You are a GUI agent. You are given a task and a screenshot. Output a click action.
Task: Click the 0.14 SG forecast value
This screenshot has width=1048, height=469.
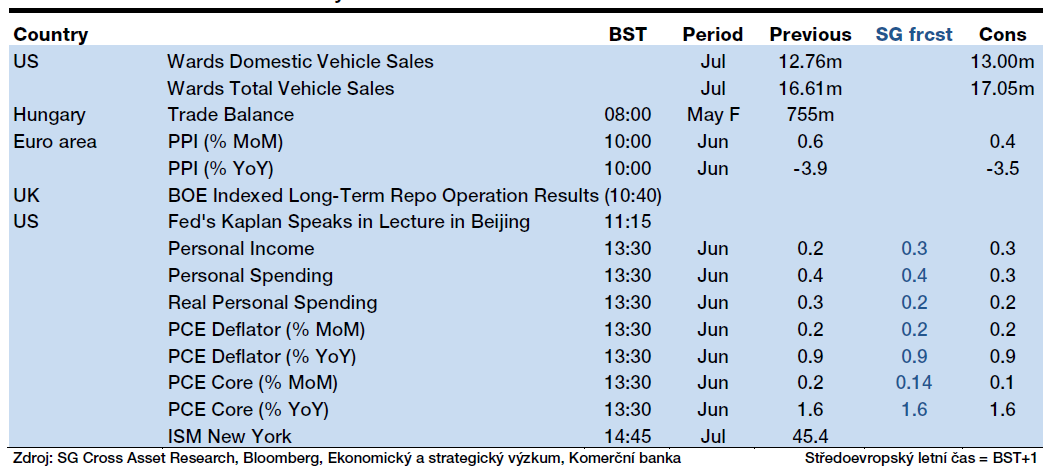914,383
